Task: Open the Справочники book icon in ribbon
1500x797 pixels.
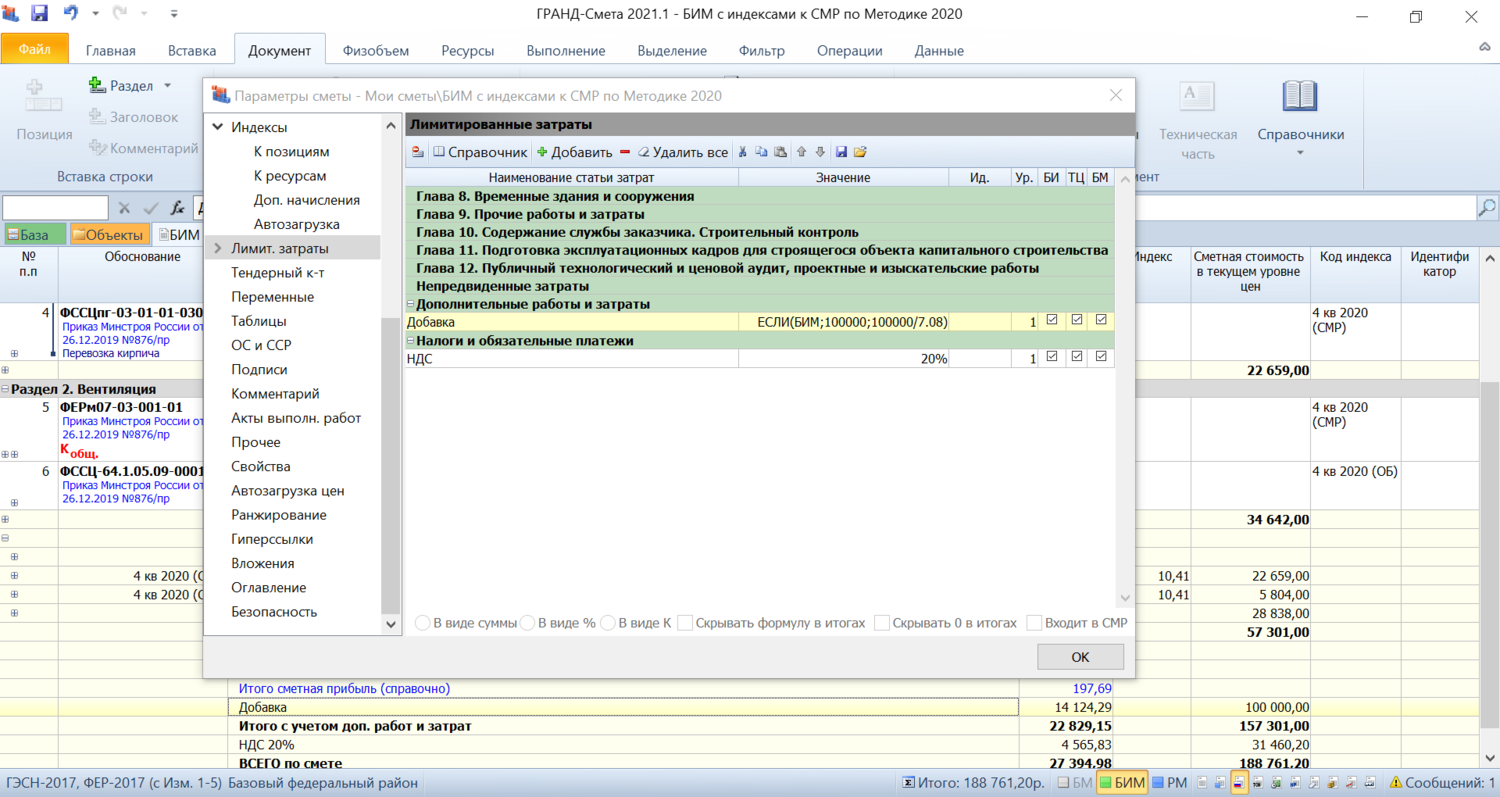Action: (1300, 97)
